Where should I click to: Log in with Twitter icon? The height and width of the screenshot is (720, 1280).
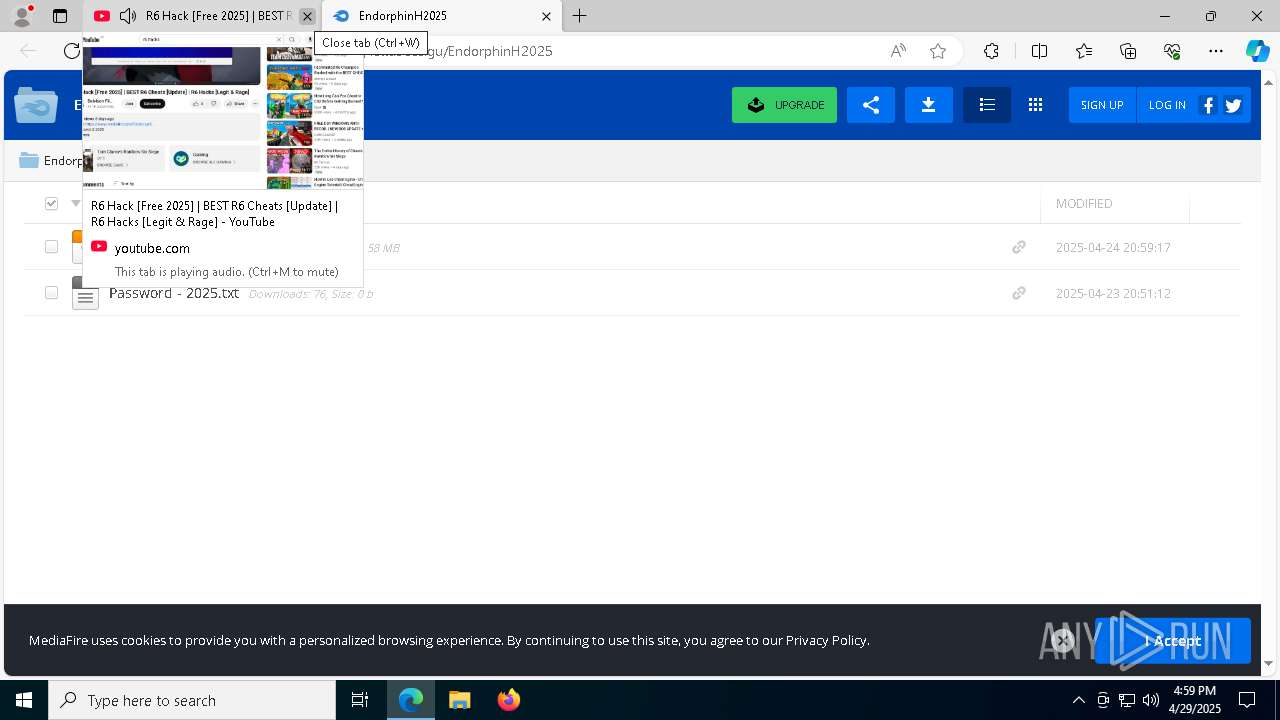pos(1233,105)
